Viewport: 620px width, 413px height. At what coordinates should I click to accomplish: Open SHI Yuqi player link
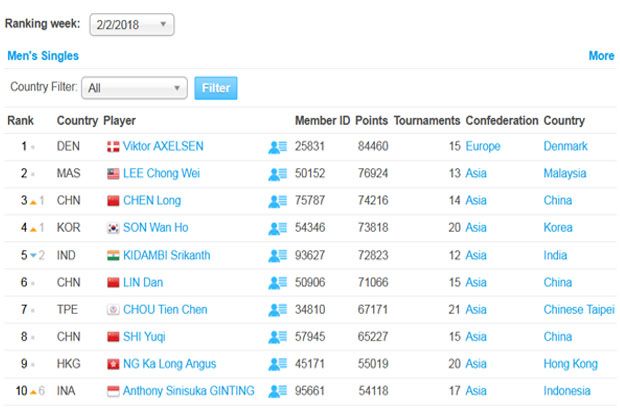click(x=144, y=337)
